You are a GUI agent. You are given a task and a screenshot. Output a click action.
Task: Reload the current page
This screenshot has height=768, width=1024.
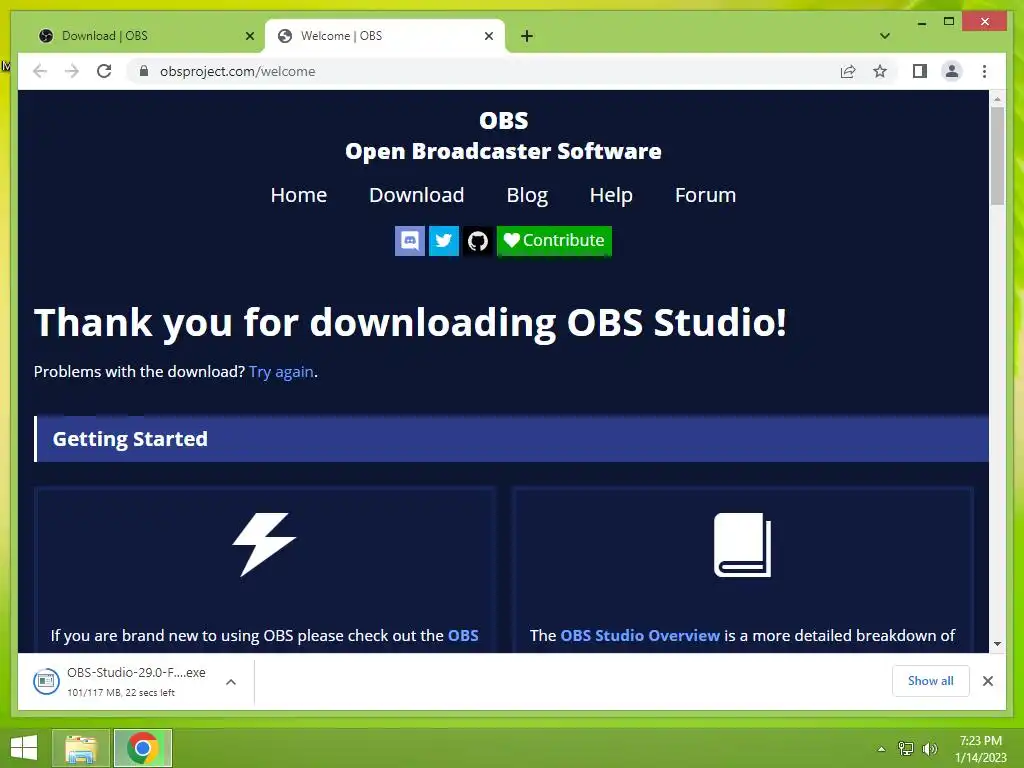pyautogui.click(x=104, y=71)
